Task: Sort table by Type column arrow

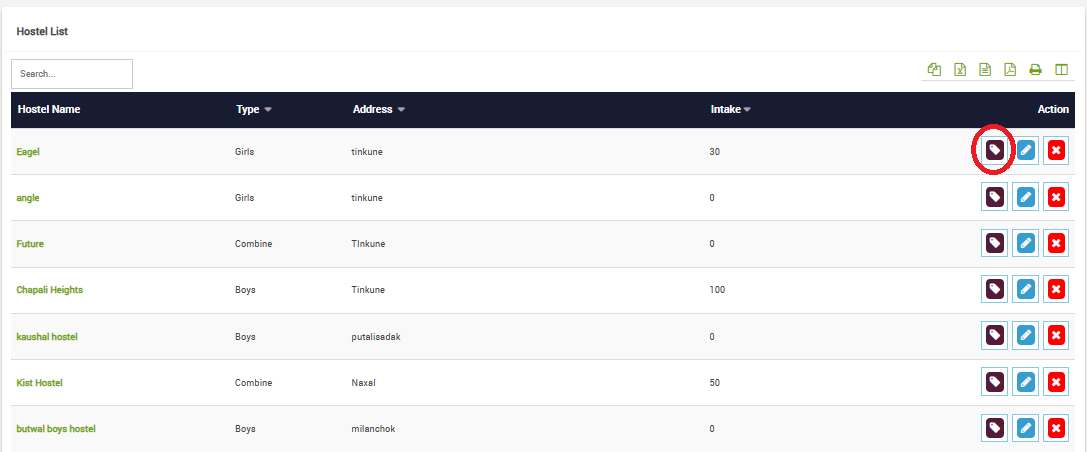Action: [x=268, y=110]
